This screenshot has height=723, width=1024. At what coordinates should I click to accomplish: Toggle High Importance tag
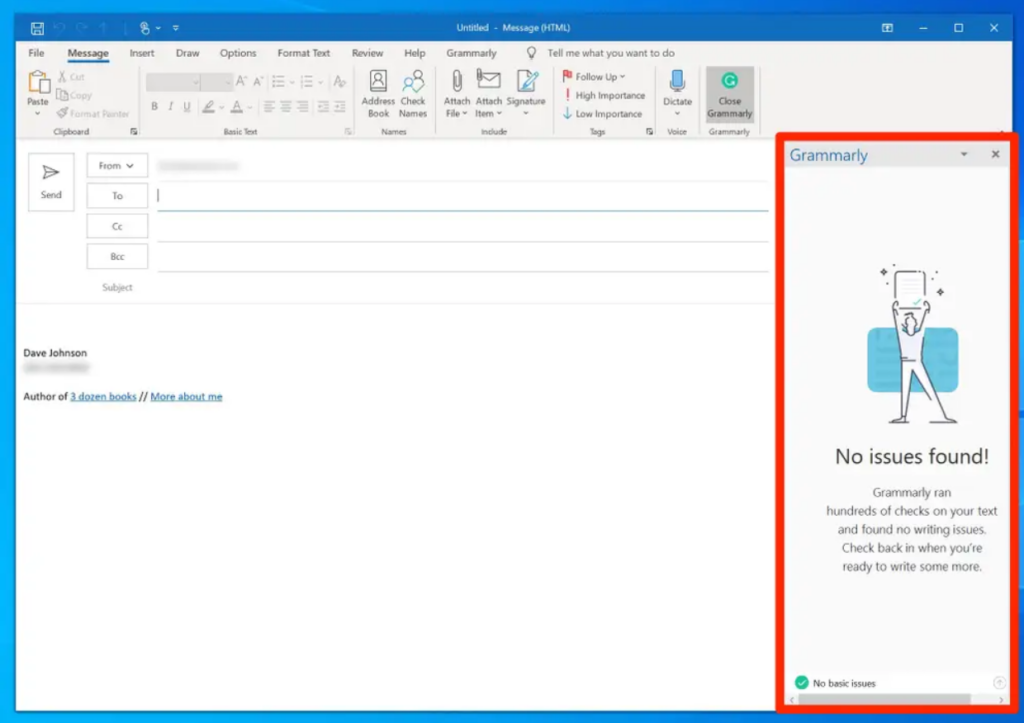603,95
